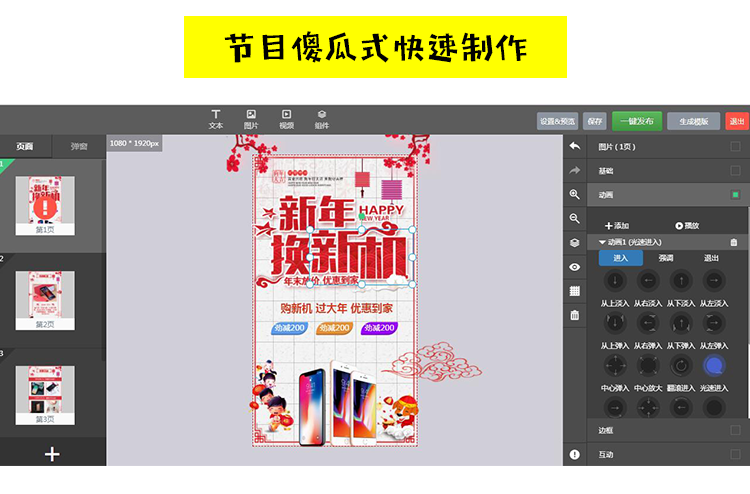Click the zoom out magnifier icon
Viewport: 750px width, 494px height.
coord(574,218)
